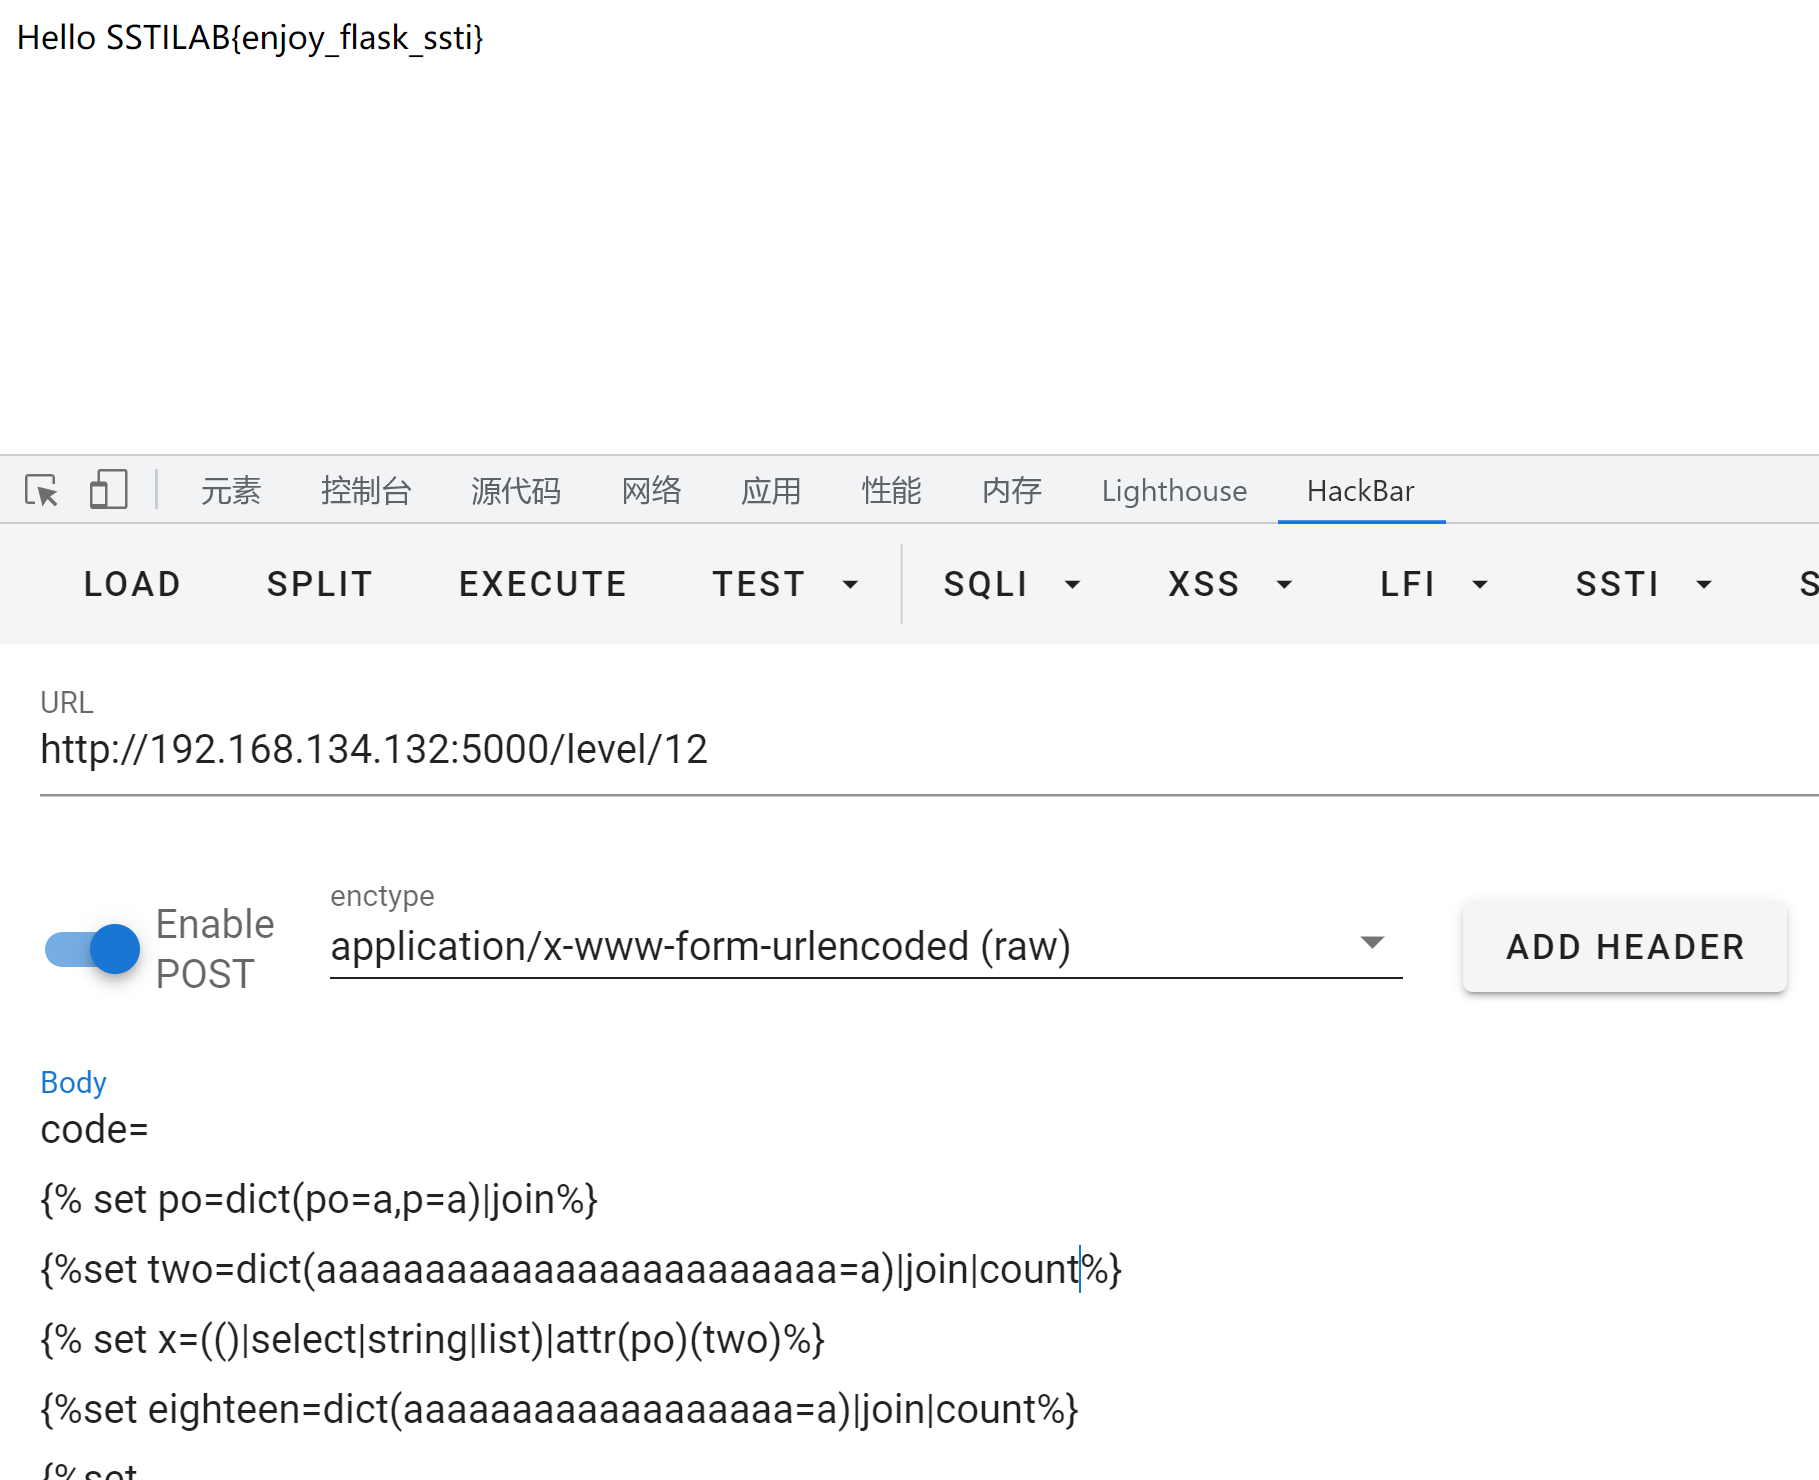This screenshot has height=1480, width=1819.
Task: Switch to the 控制台 (Console) tab
Action: [366, 491]
